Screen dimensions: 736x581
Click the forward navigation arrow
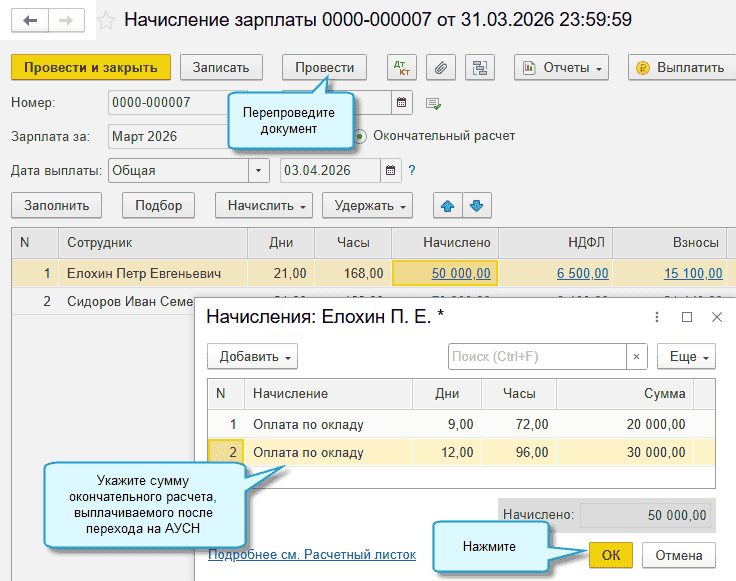pyautogui.click(x=66, y=20)
